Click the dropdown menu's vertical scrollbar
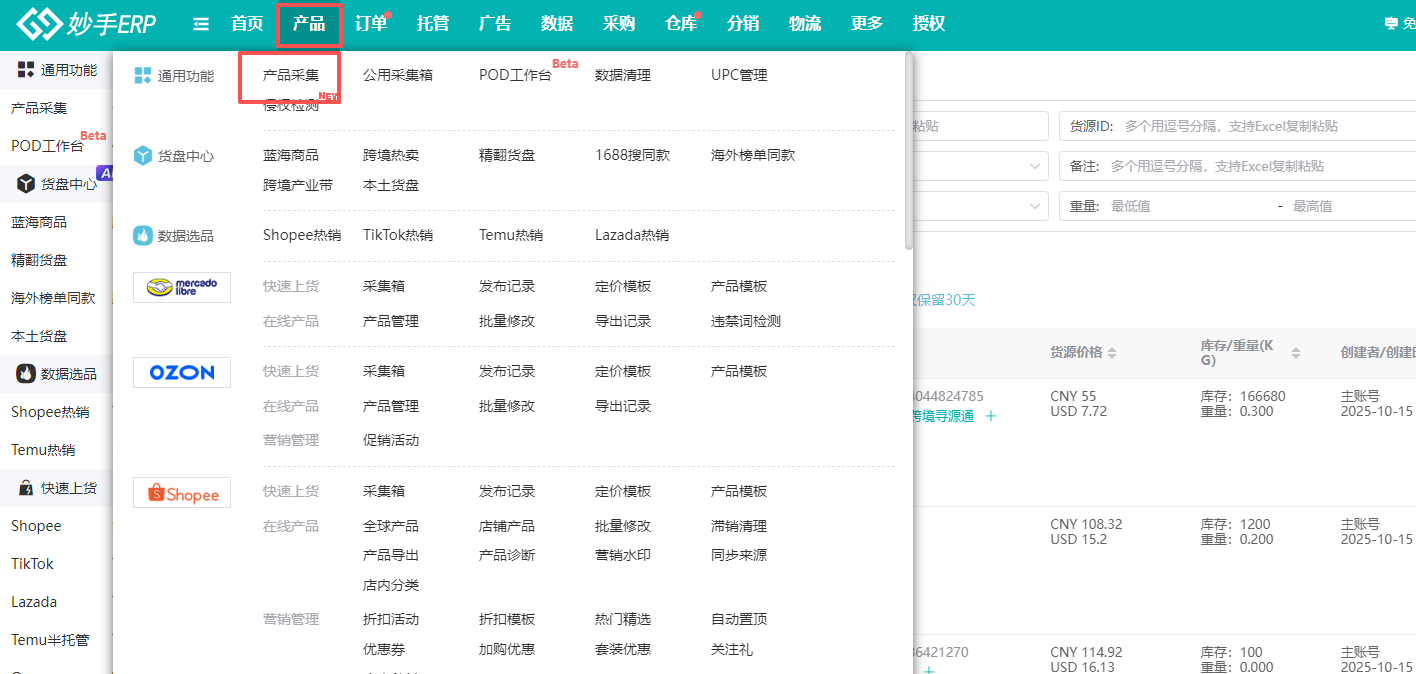 point(908,150)
